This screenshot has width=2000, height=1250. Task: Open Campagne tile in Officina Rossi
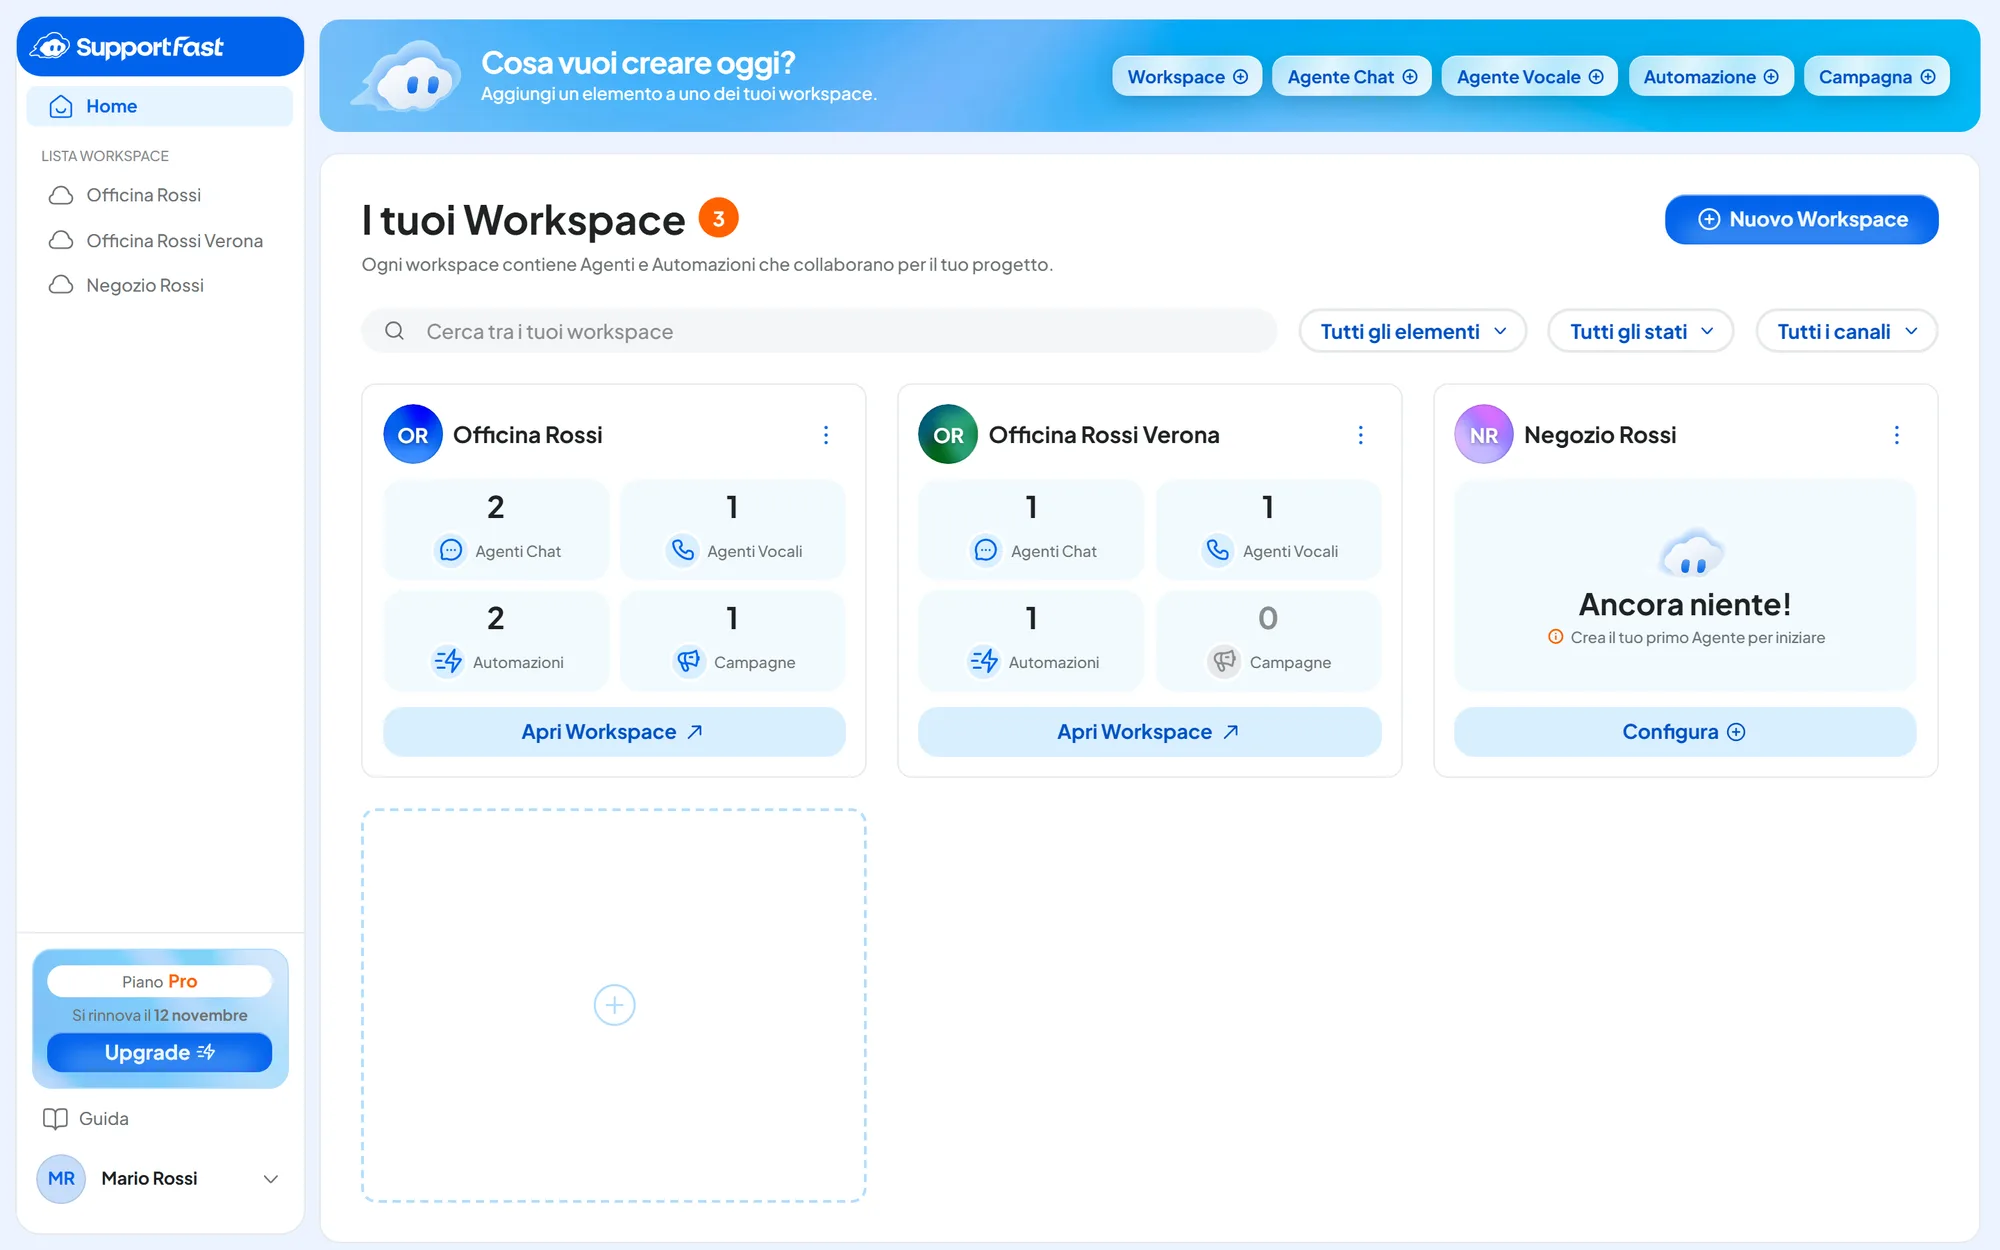pyautogui.click(x=733, y=641)
